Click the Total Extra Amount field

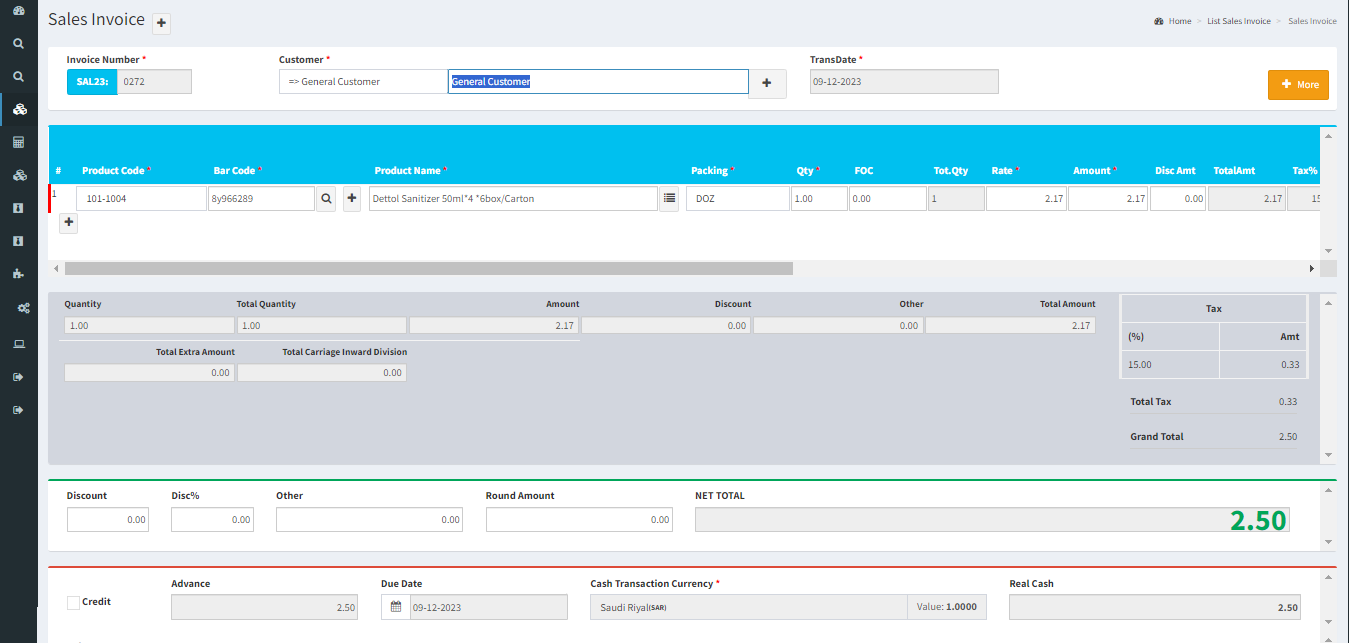150,372
